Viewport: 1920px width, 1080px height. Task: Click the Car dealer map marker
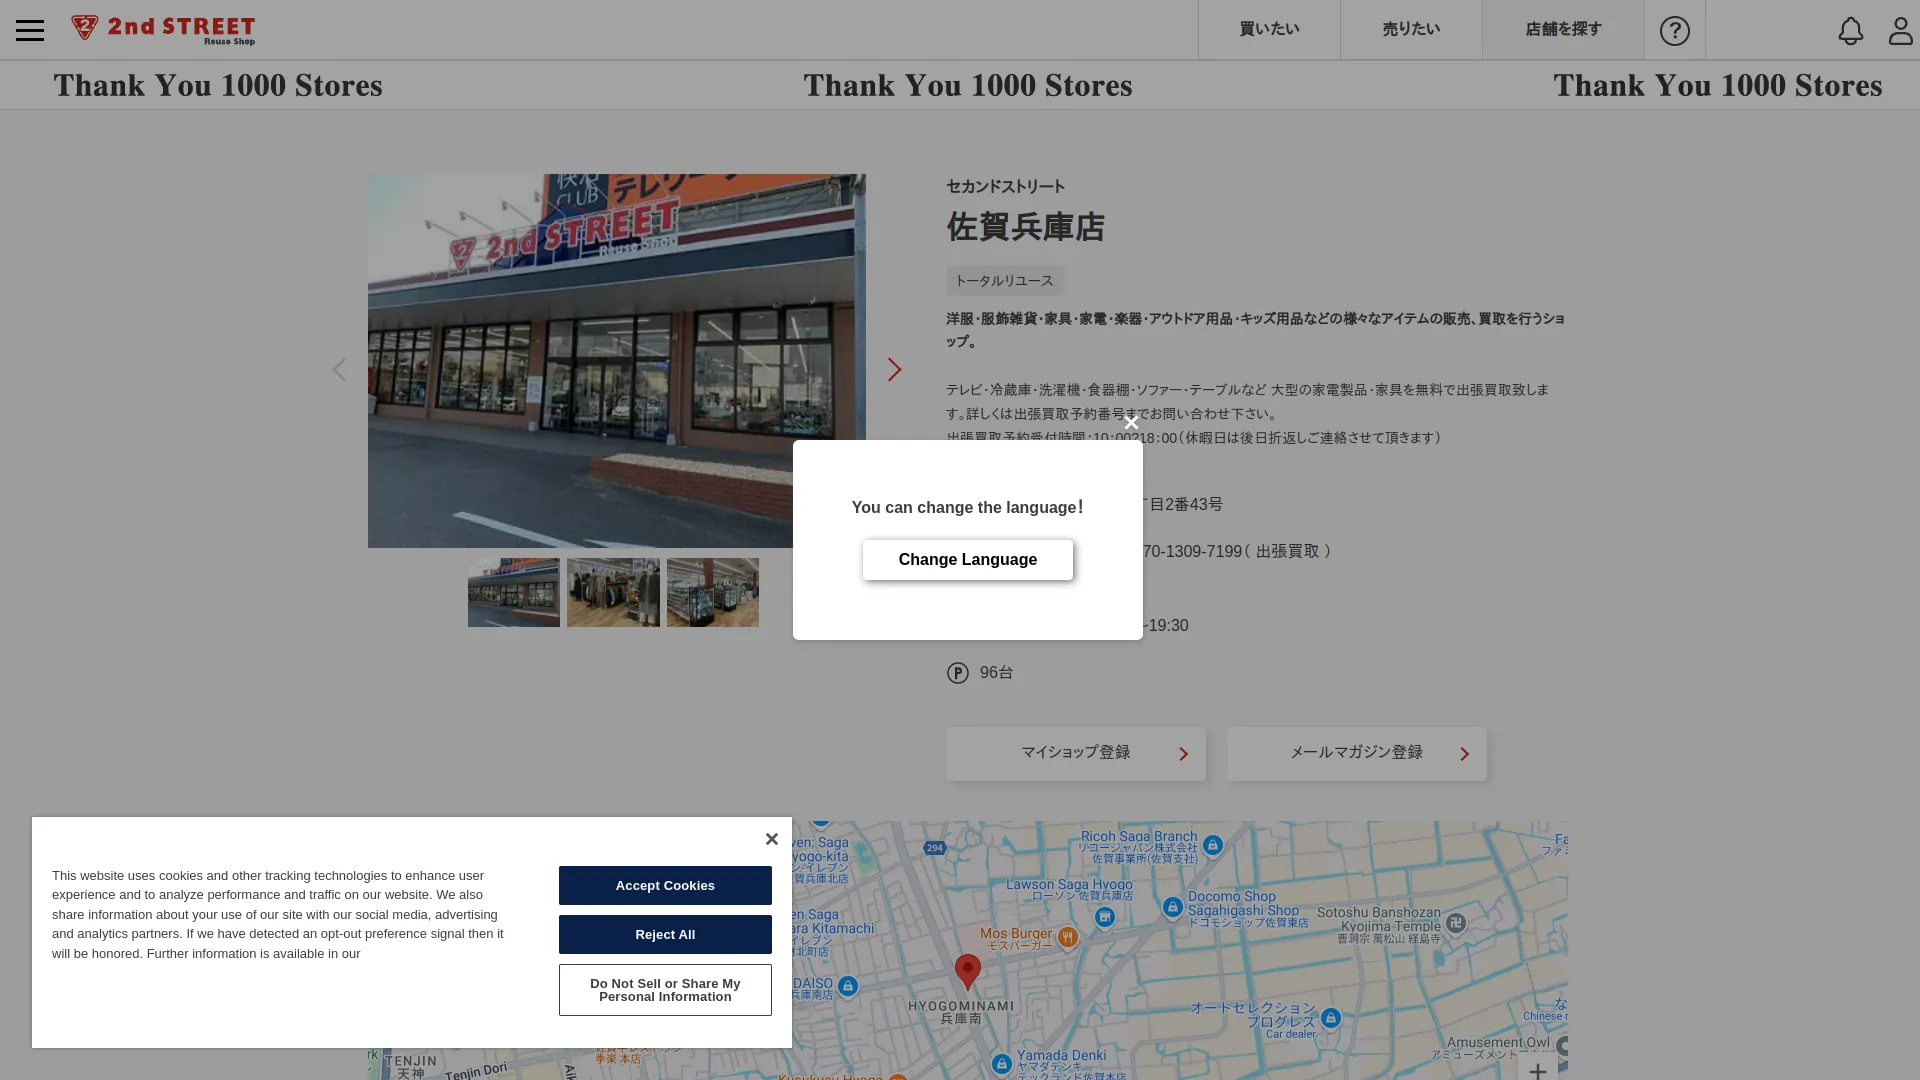1331,1018
